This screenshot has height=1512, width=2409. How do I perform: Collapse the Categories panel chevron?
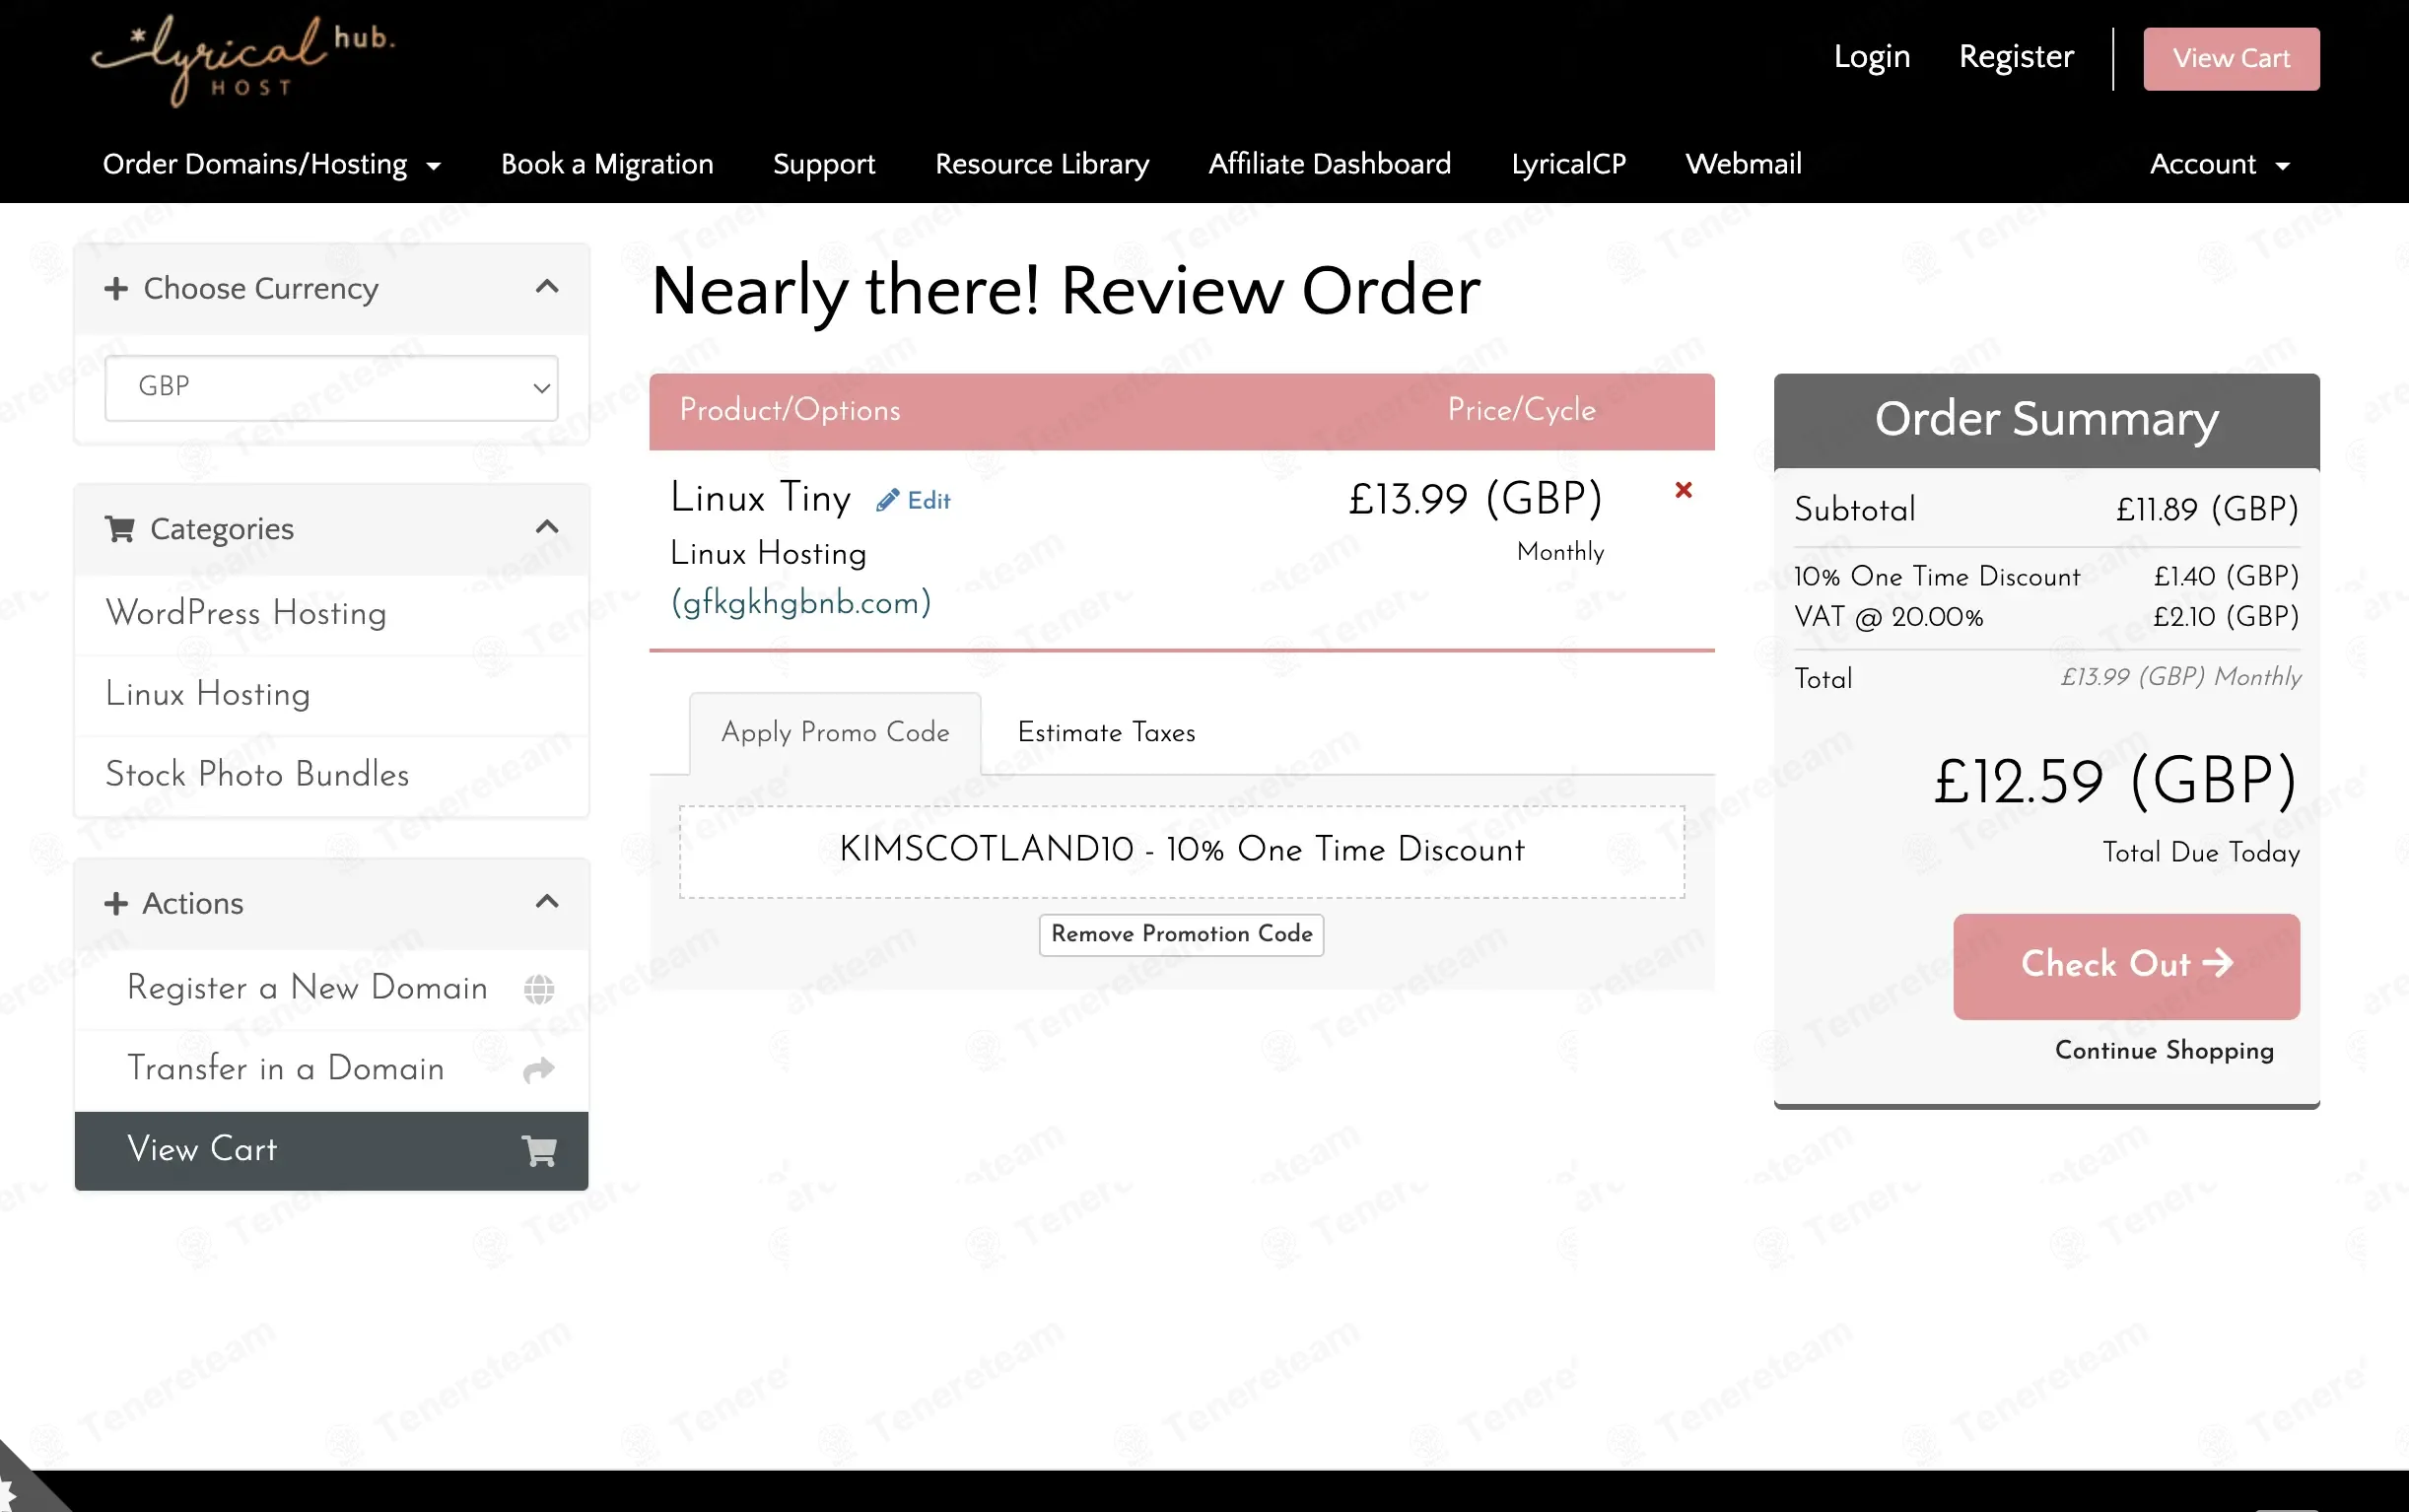point(547,527)
